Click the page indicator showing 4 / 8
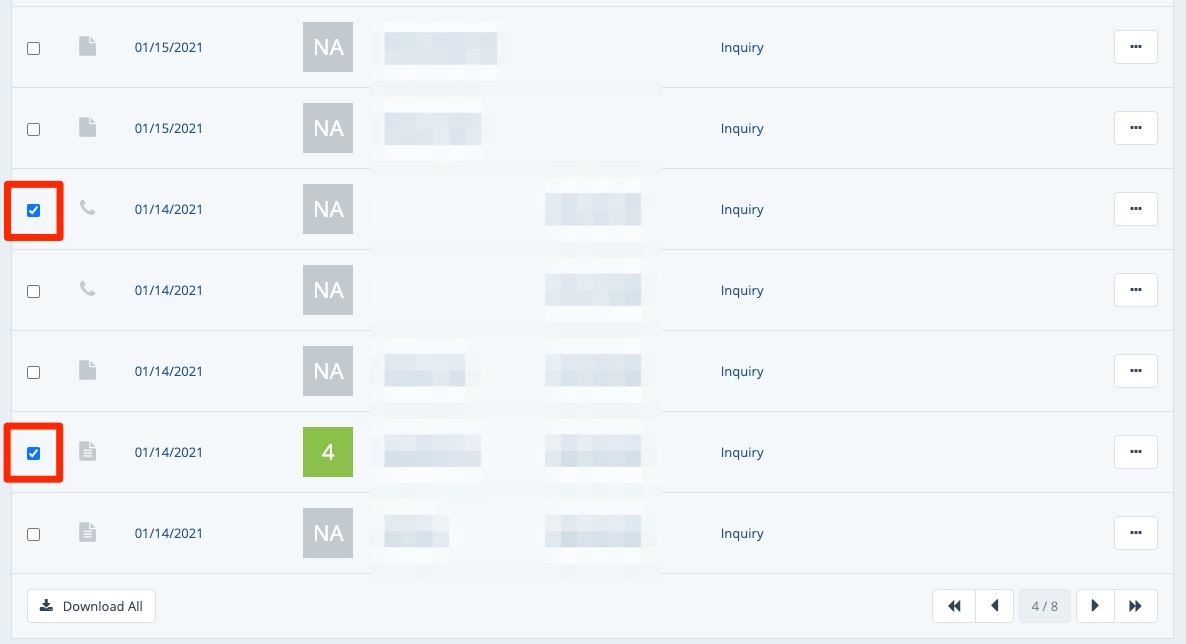Image resolution: width=1186 pixels, height=644 pixels. click(x=1045, y=606)
